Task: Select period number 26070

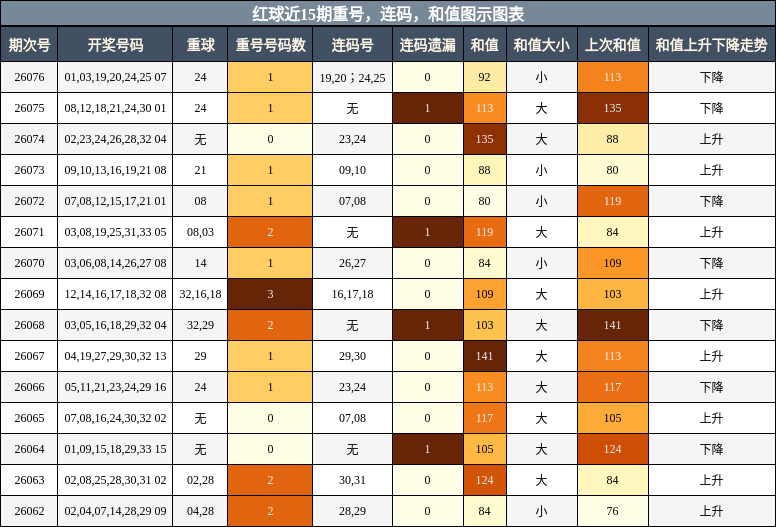Action: [29, 263]
